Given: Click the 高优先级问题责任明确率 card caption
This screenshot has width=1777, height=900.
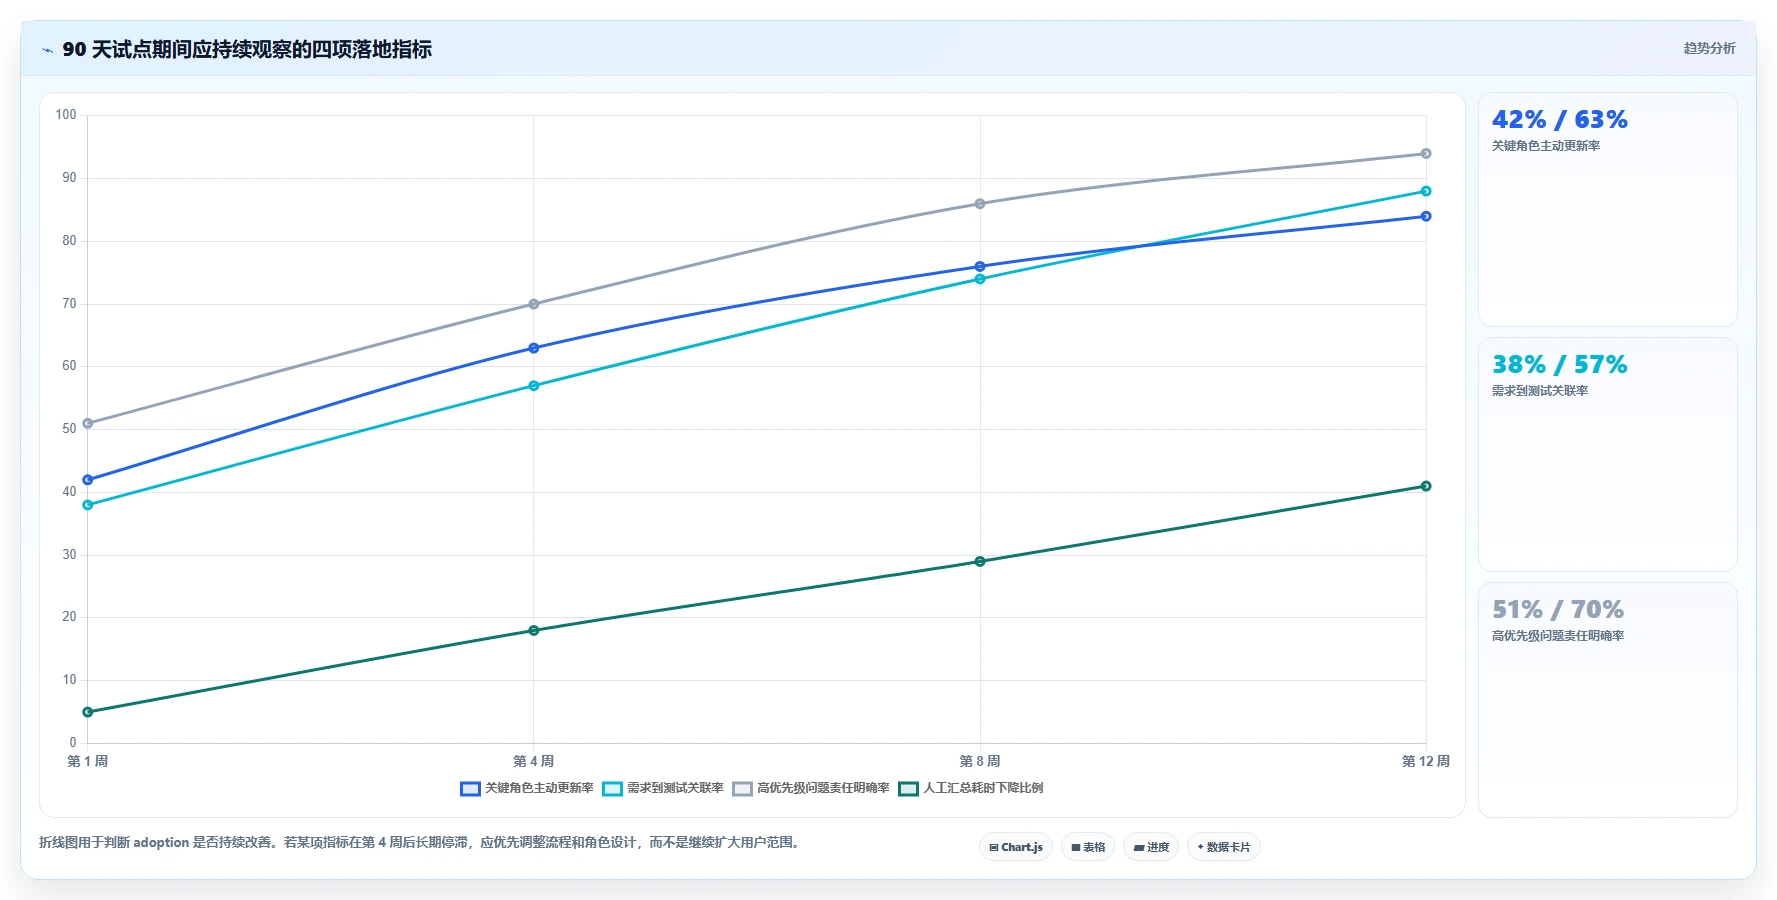Looking at the screenshot, I should click(1558, 636).
